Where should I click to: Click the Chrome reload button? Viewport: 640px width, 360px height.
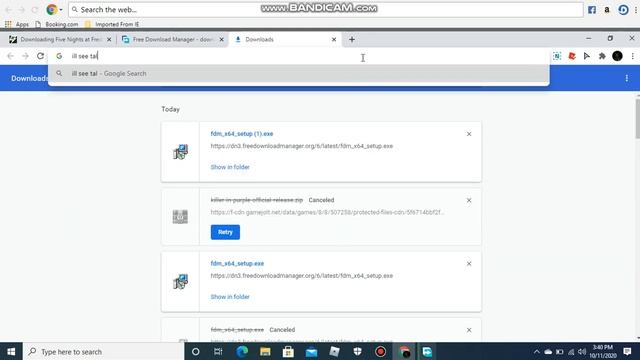coord(40,56)
